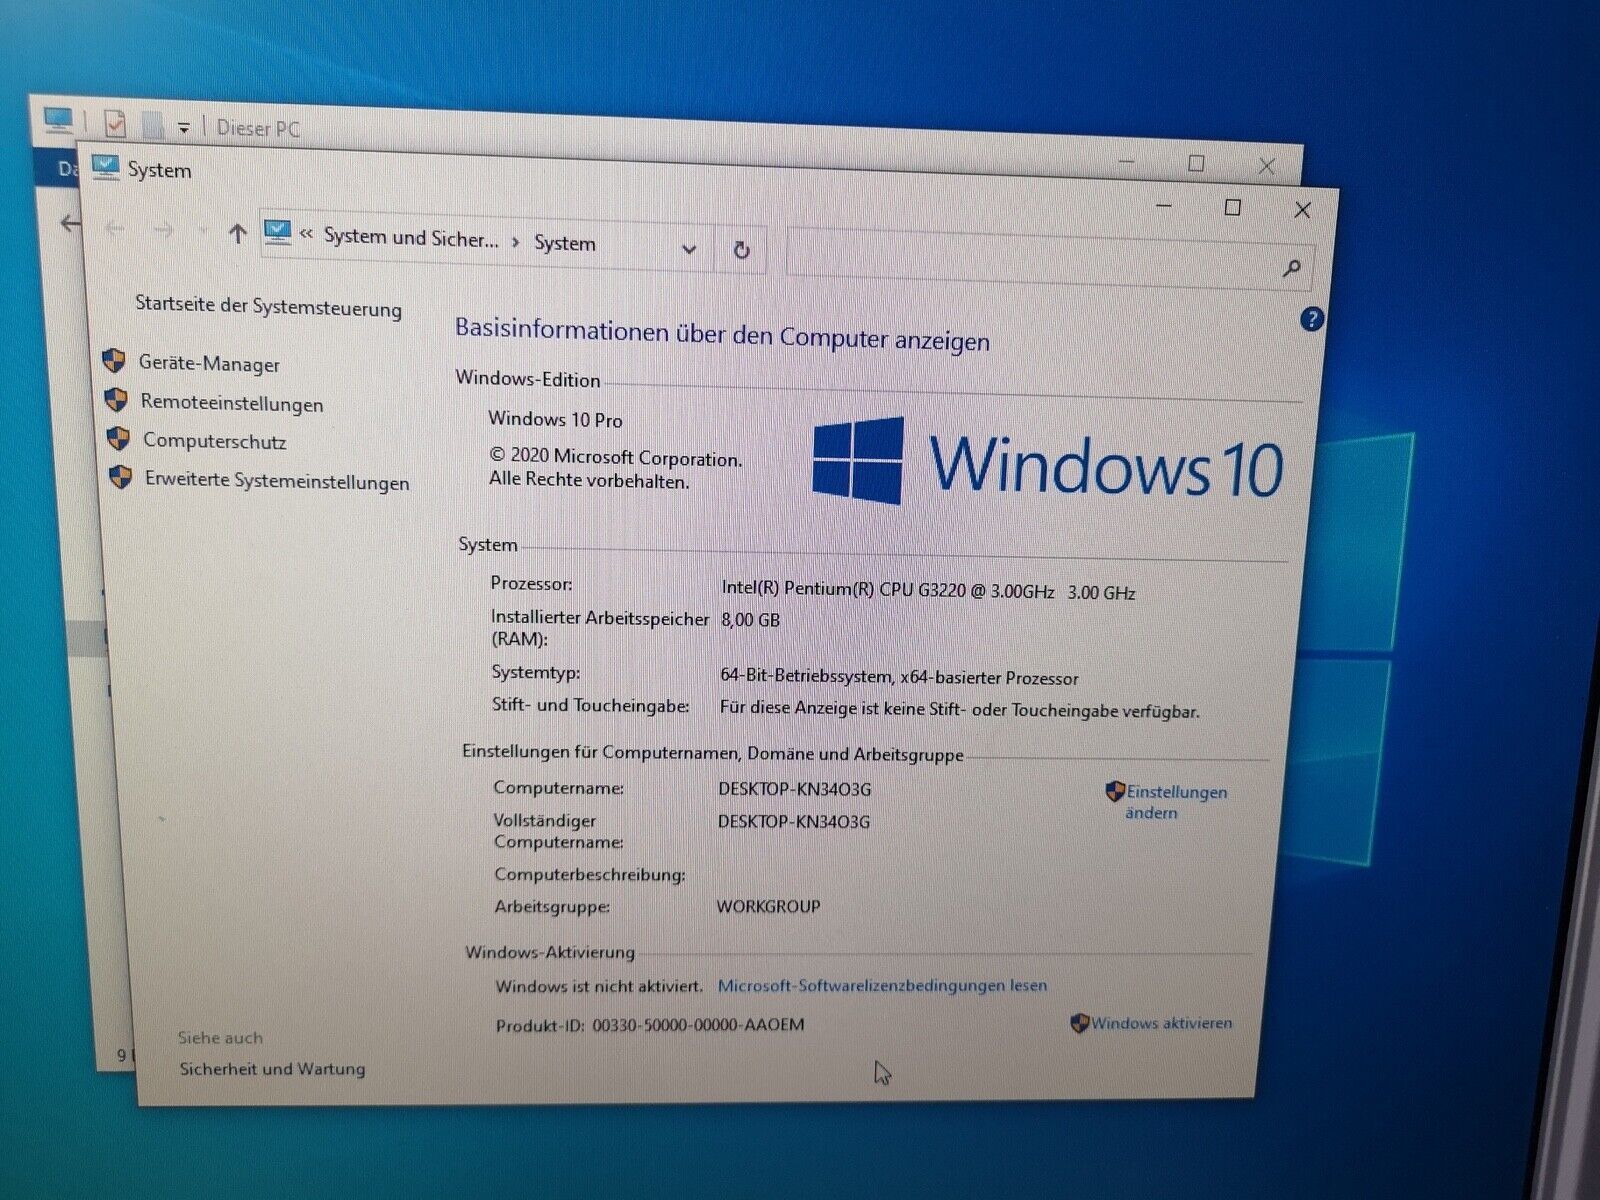1600x1200 pixels.
Task: Open Remoteeinstellungen link
Action: [x=232, y=403]
